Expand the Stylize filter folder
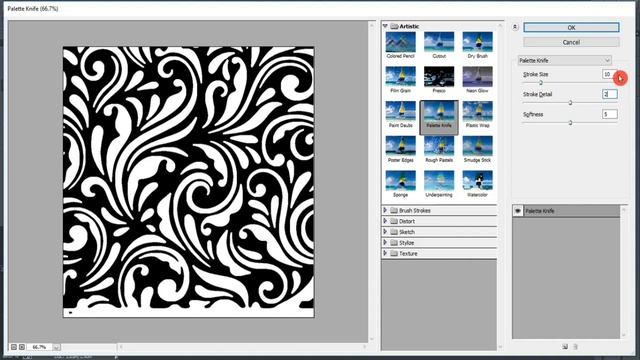 [x=385, y=242]
